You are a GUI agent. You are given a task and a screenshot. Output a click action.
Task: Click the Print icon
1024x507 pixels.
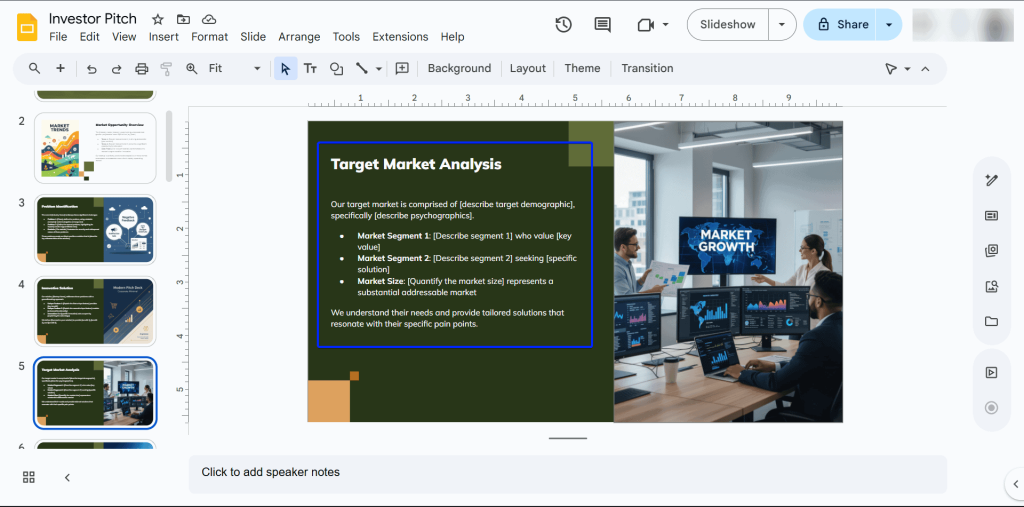pyautogui.click(x=141, y=69)
